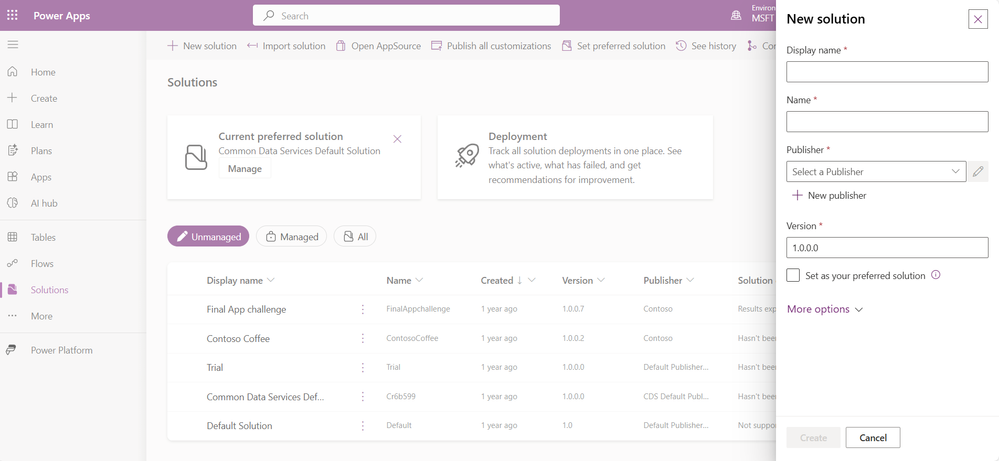Image resolution: width=999 pixels, height=461 pixels.
Task: Open Default Solution row
Action: (x=239, y=425)
